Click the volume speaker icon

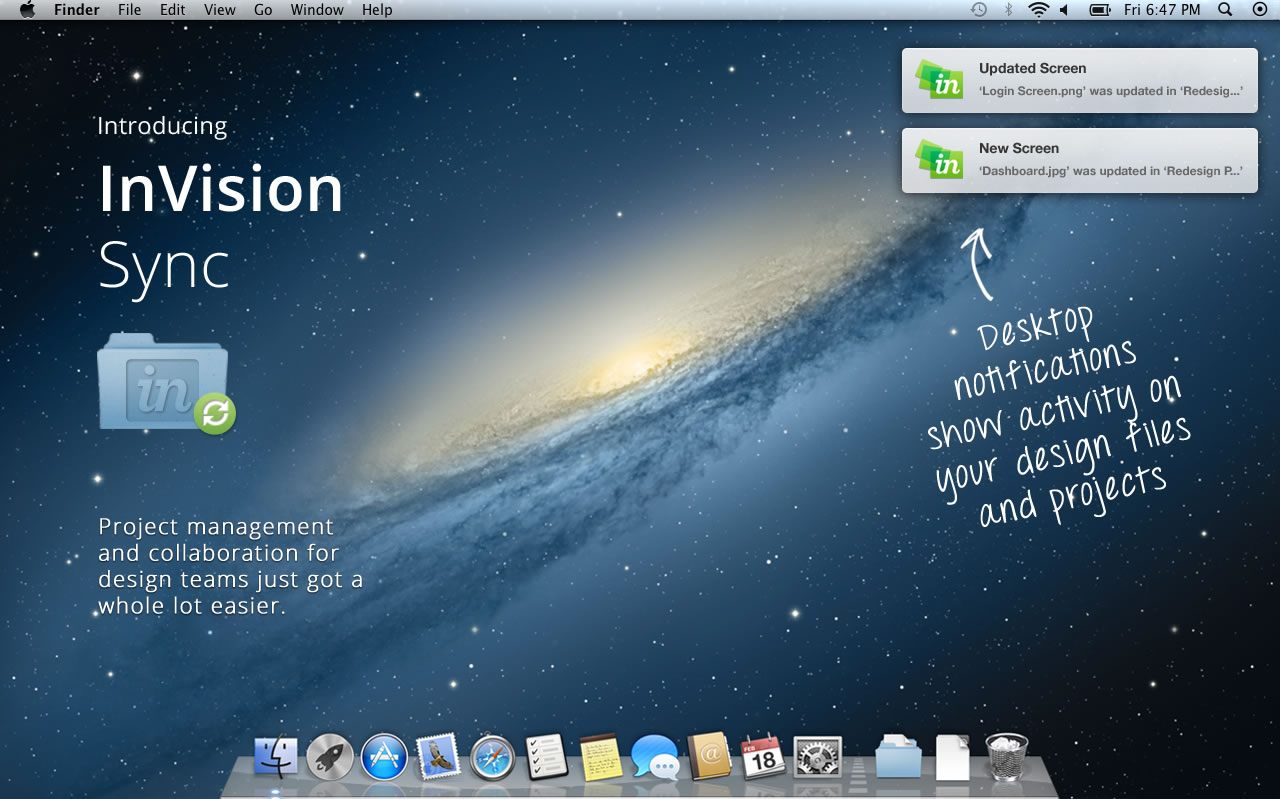point(1065,10)
